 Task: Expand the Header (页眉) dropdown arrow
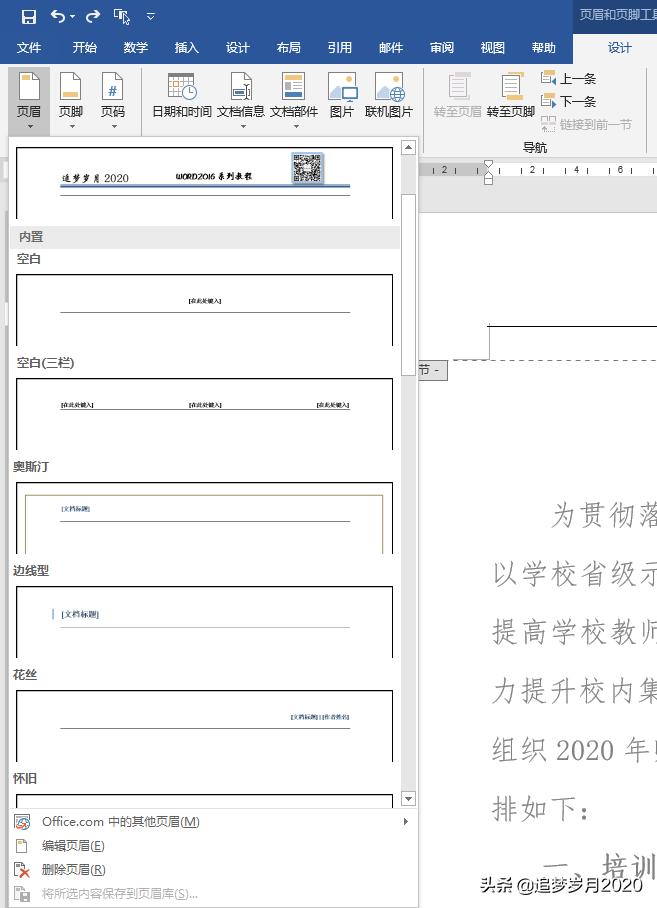pyautogui.click(x=29, y=127)
